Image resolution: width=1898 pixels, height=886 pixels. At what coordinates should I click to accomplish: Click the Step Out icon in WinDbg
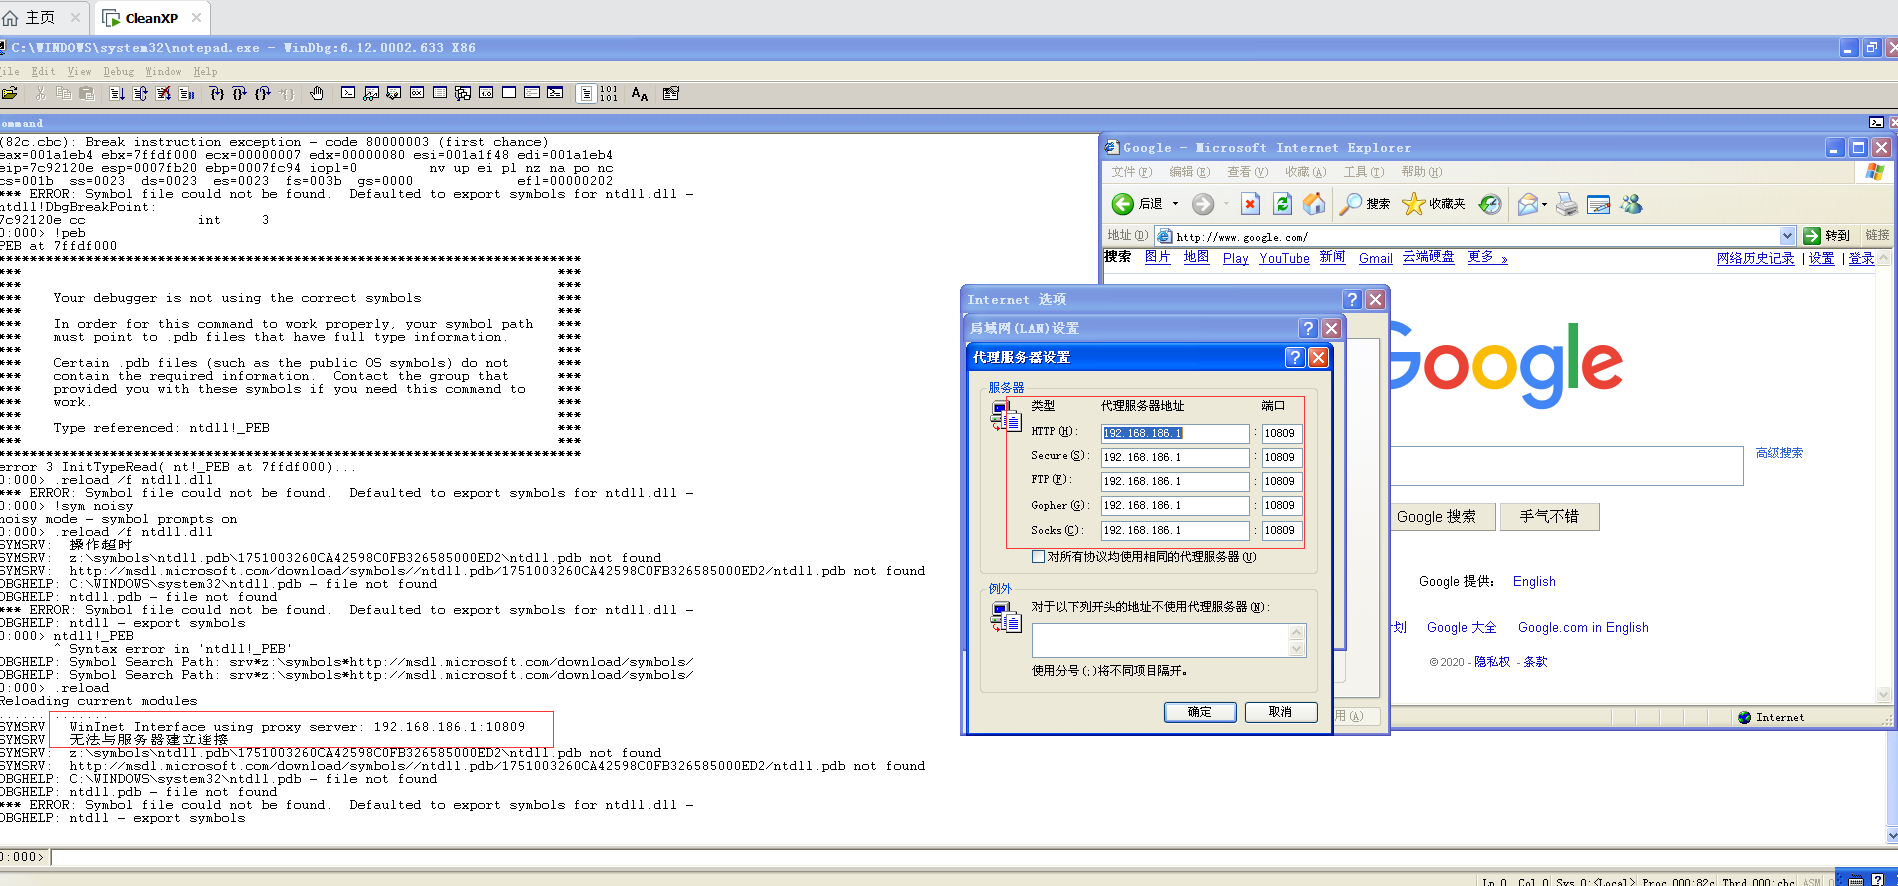tap(263, 93)
